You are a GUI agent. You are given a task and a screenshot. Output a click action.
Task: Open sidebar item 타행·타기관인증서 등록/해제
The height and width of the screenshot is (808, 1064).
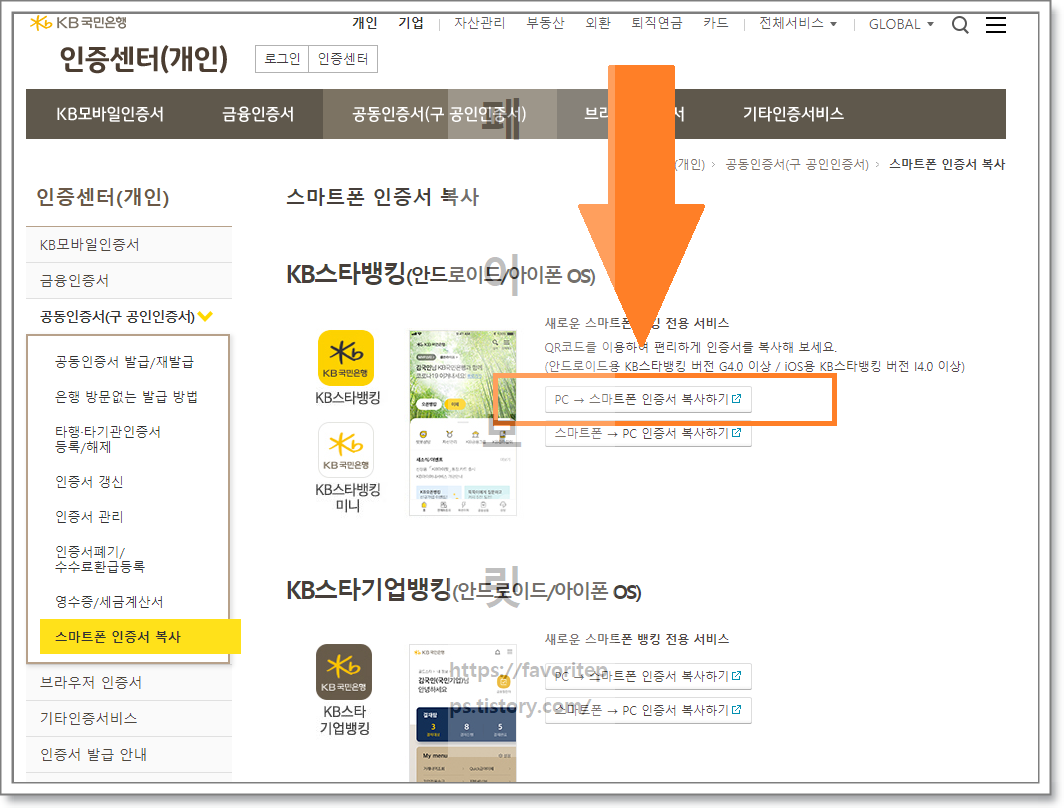pos(108,439)
